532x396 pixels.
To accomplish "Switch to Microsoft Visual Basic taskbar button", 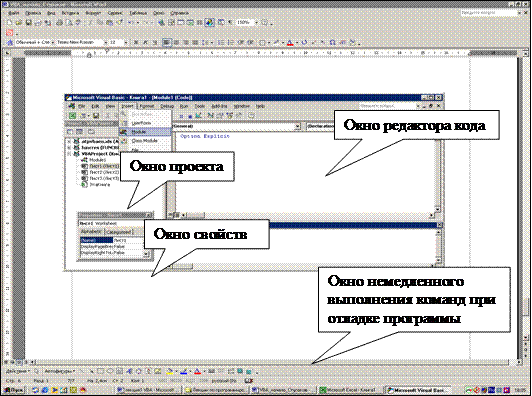I will [x=419, y=390].
